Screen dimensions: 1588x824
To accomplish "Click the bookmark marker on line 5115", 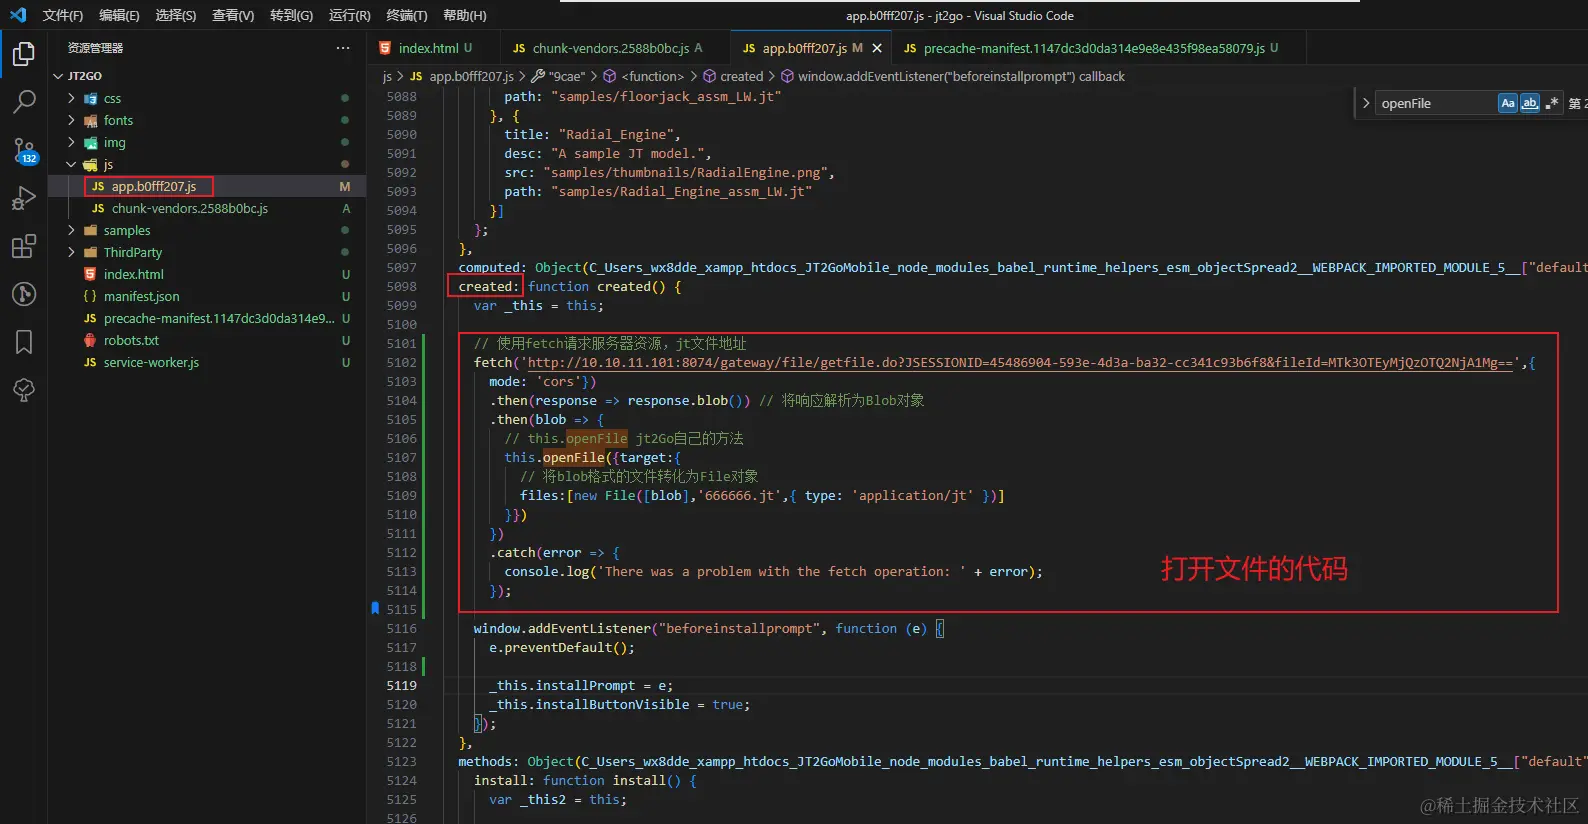I will [x=375, y=608].
